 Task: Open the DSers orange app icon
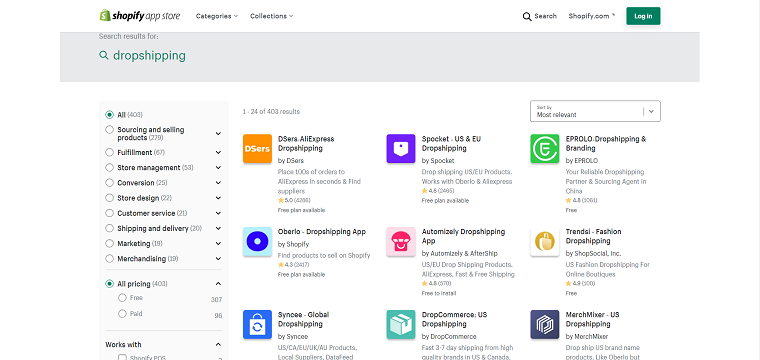[x=257, y=148]
